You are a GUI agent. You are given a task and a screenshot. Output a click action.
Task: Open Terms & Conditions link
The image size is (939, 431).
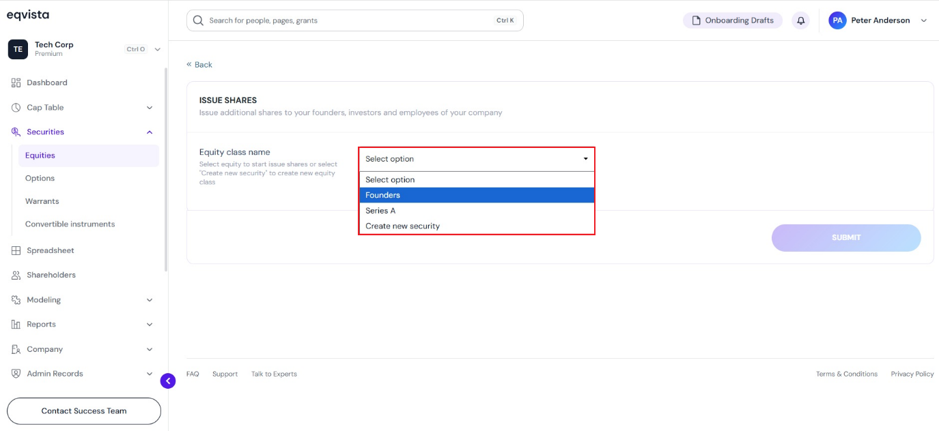(847, 374)
